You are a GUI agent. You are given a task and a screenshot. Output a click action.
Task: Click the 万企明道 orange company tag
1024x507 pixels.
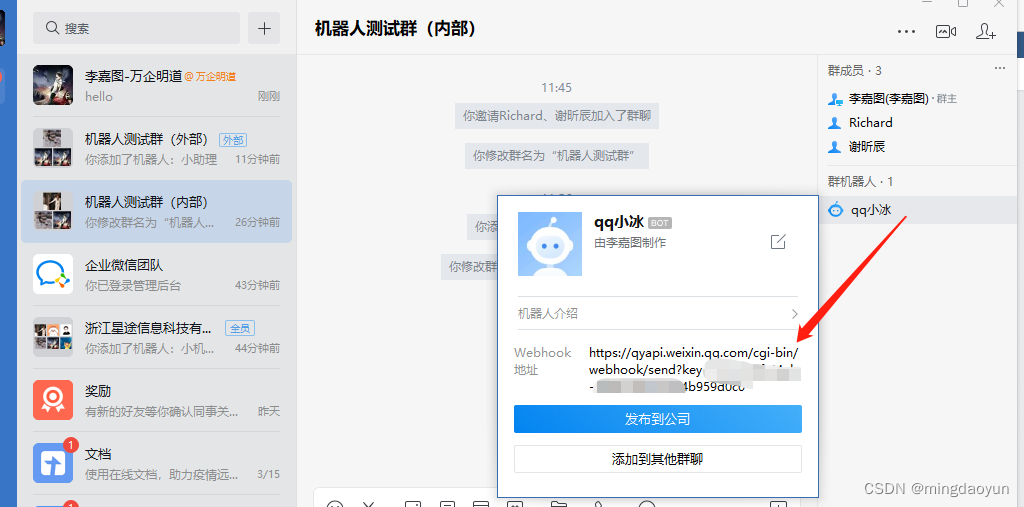pos(210,76)
